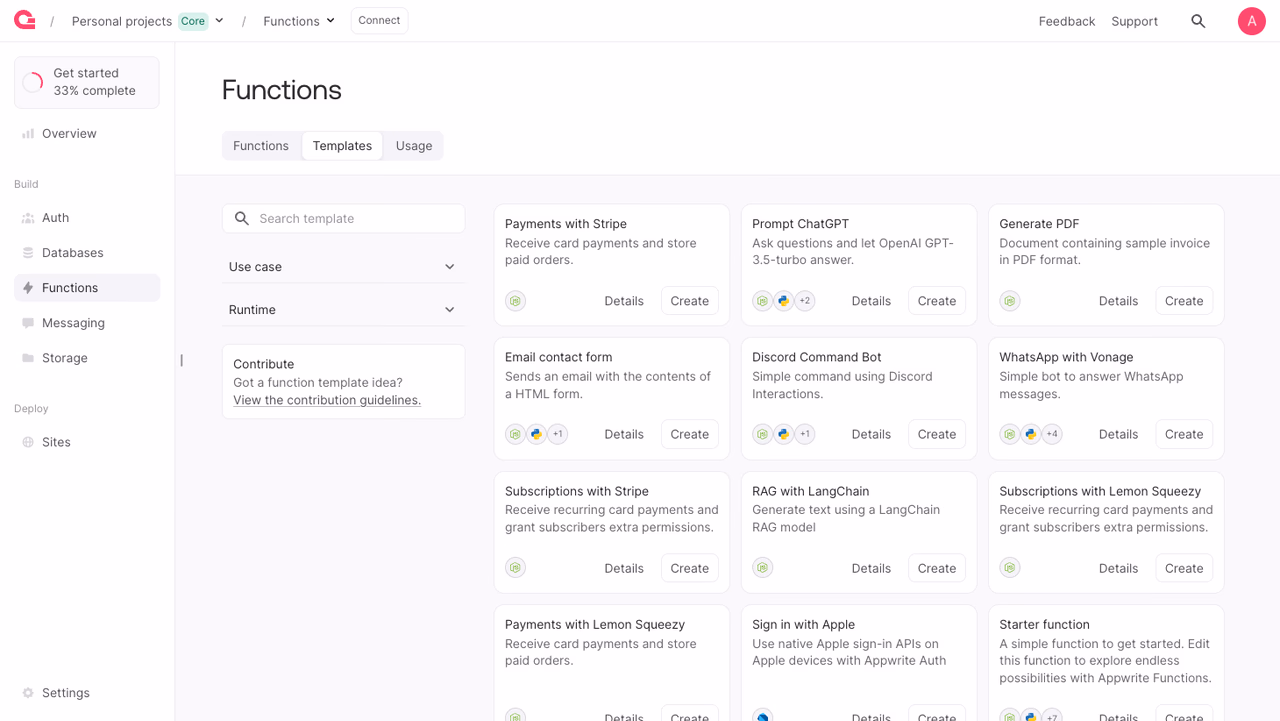Open the Usage tab
Viewport: 1280px width, 721px height.
414,146
